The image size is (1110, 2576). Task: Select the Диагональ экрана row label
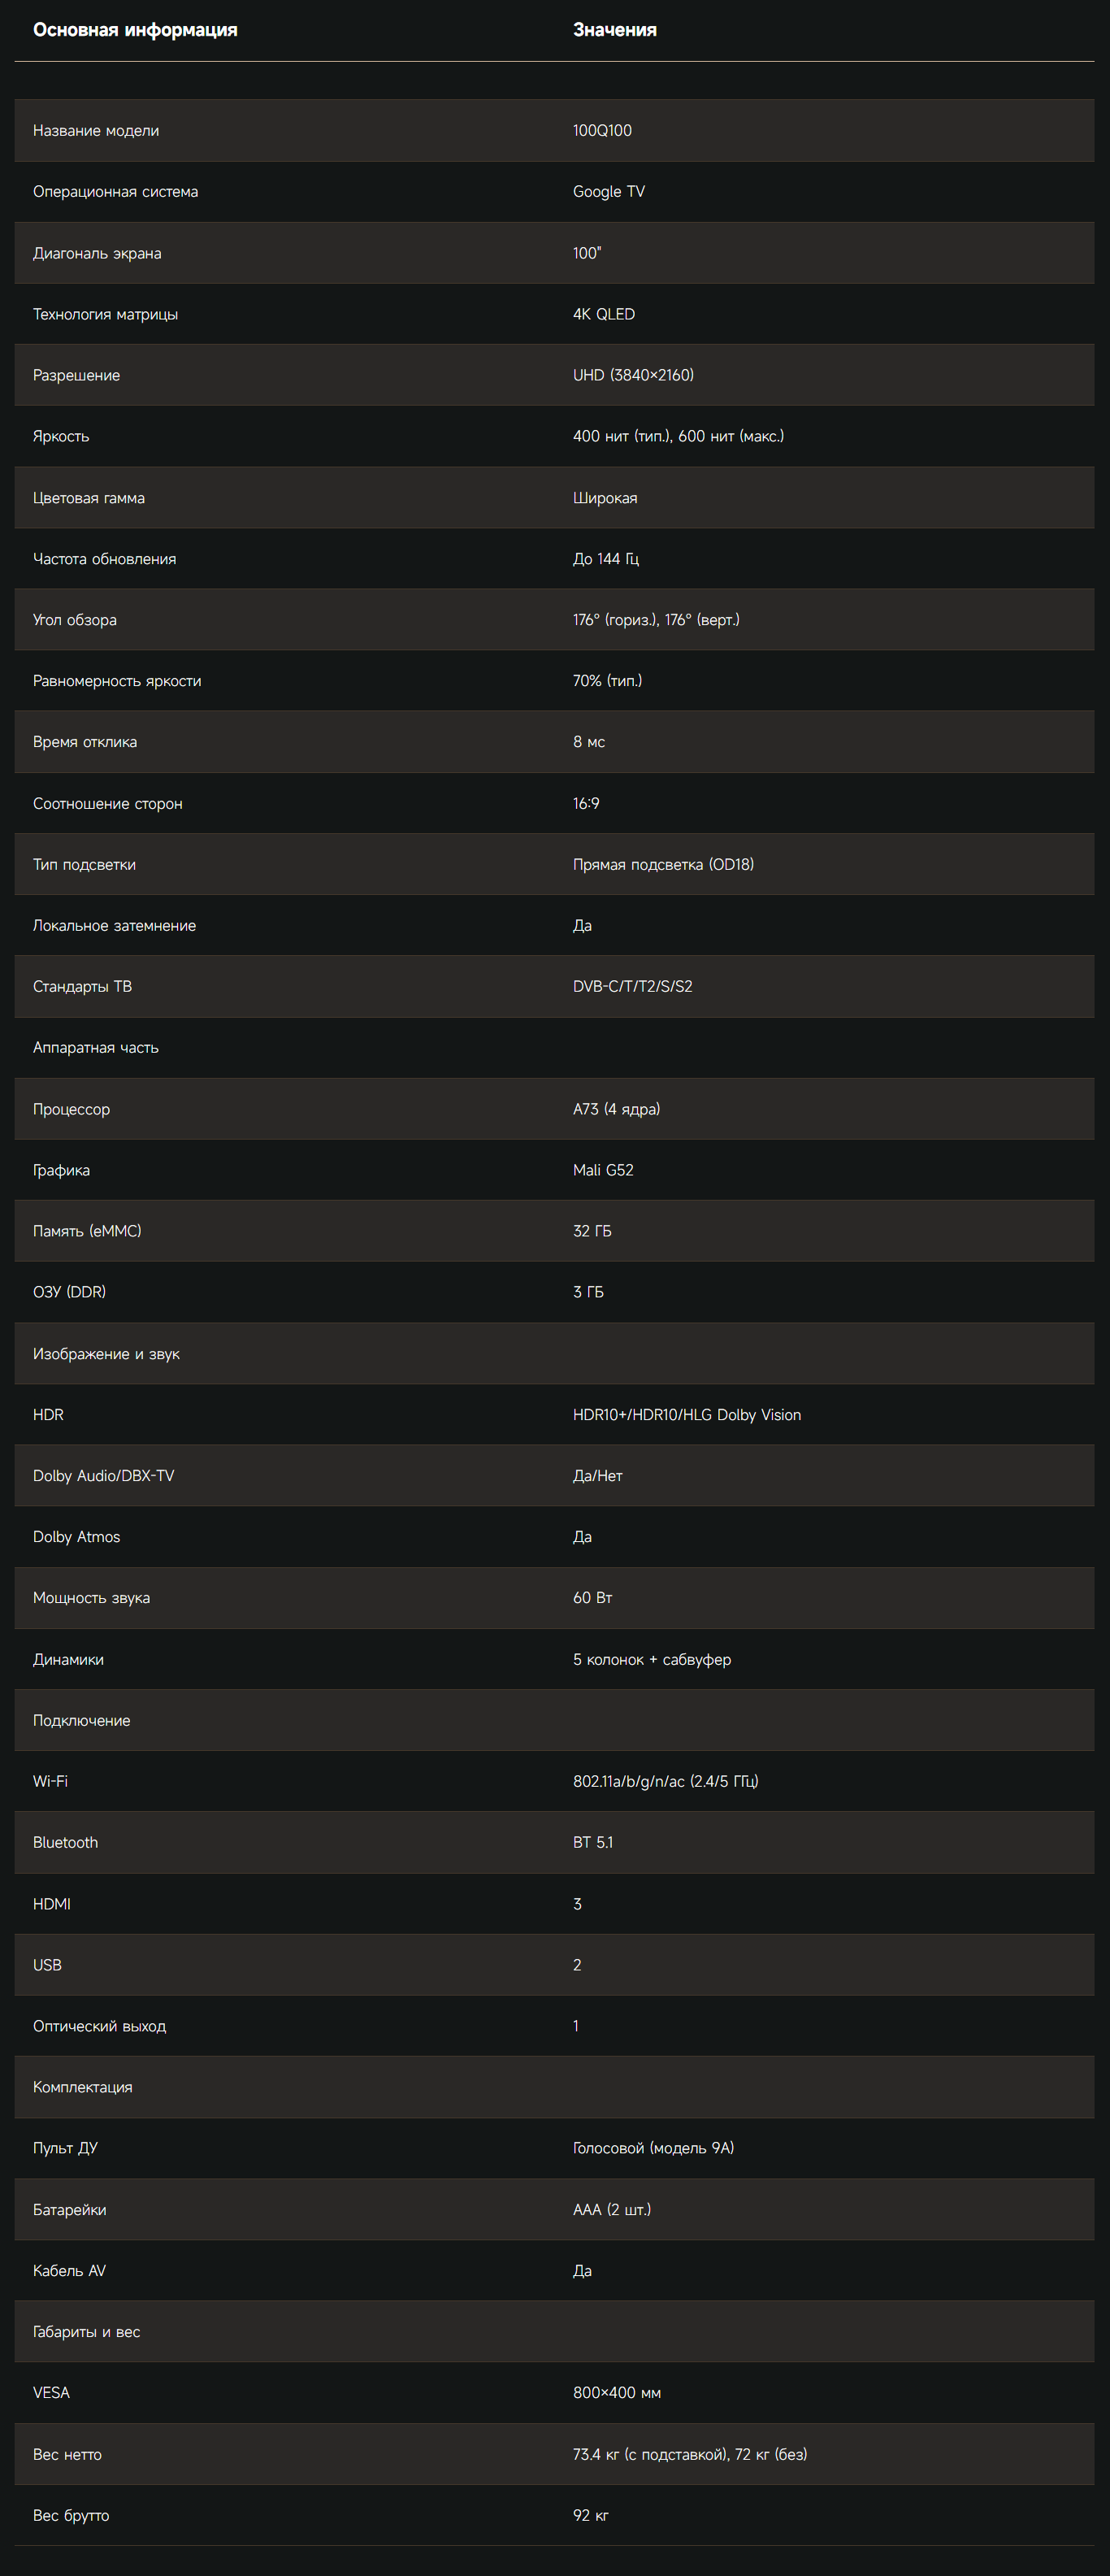tap(97, 253)
